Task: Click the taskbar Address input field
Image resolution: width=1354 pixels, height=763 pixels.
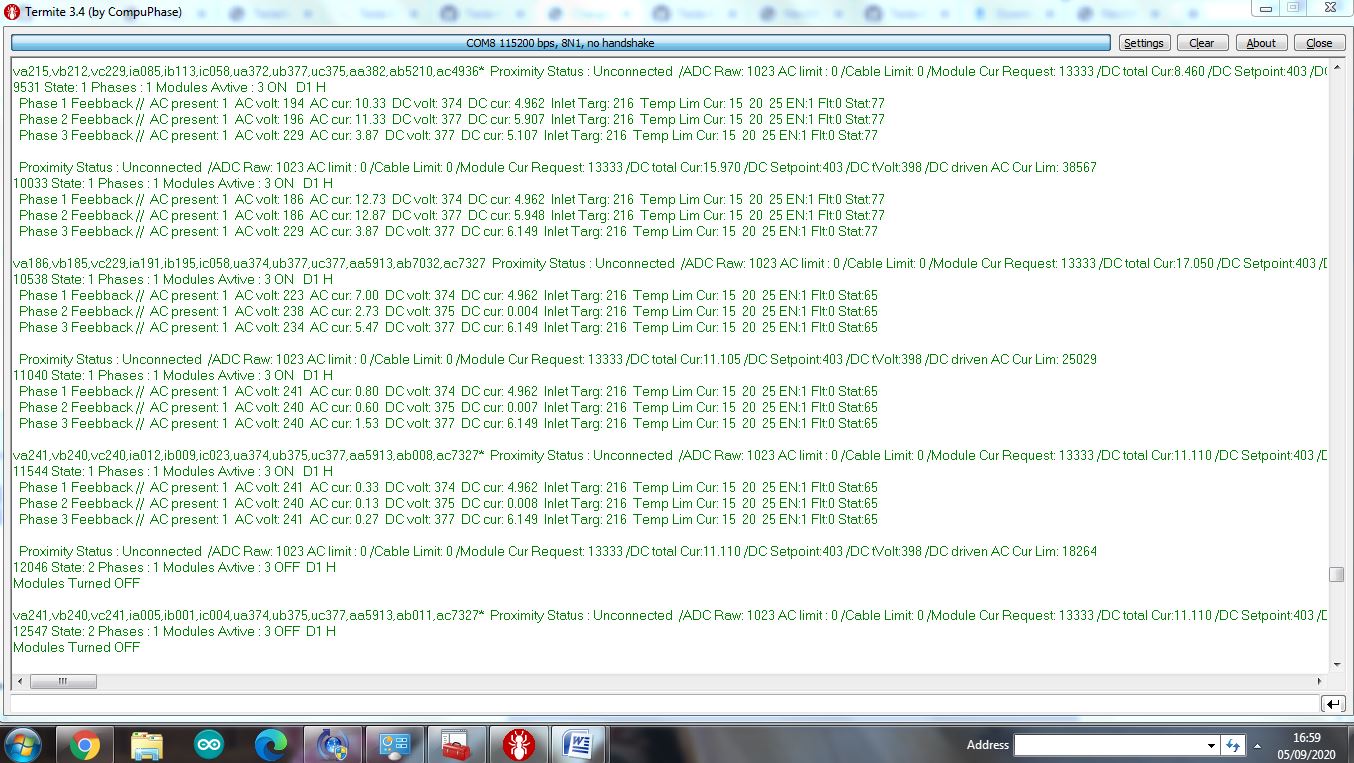Action: pyautogui.click(x=1109, y=745)
